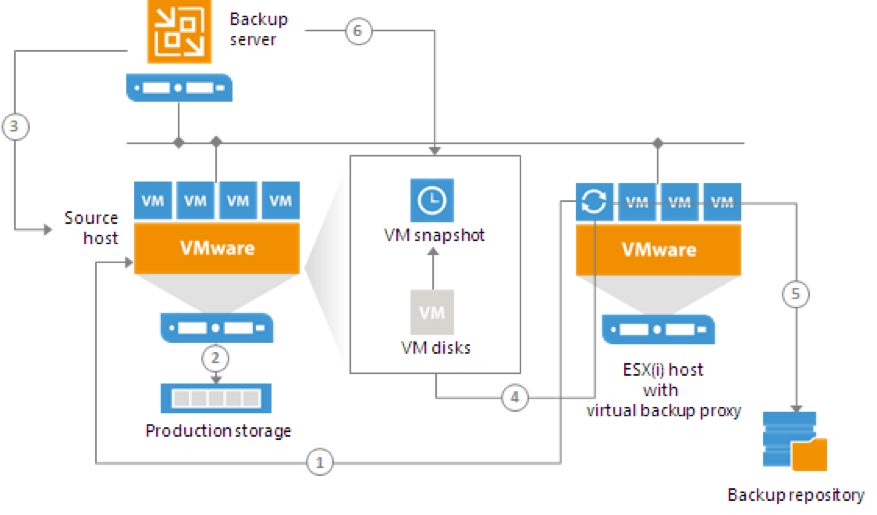Screen dimensions: 877x515
Task: Select the ESX(i) host VMware block
Action: pos(658,250)
